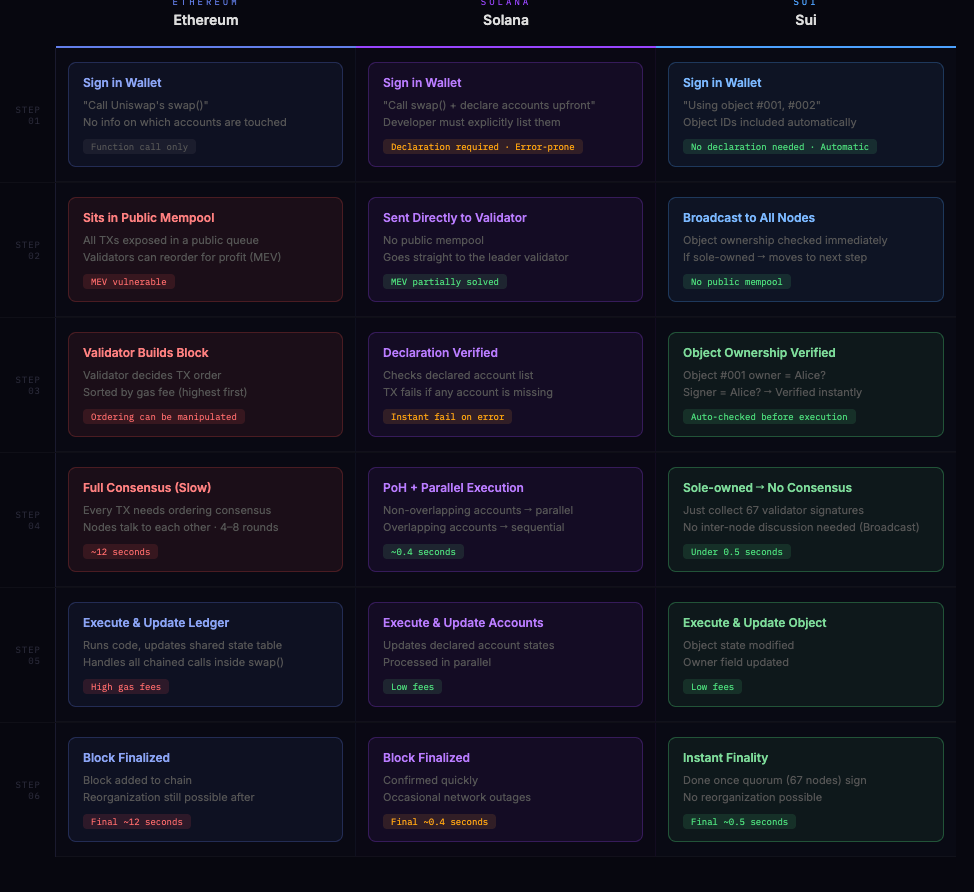Click the 'STEP 01' row label
Viewport: 974px width, 892px height.
28,115
